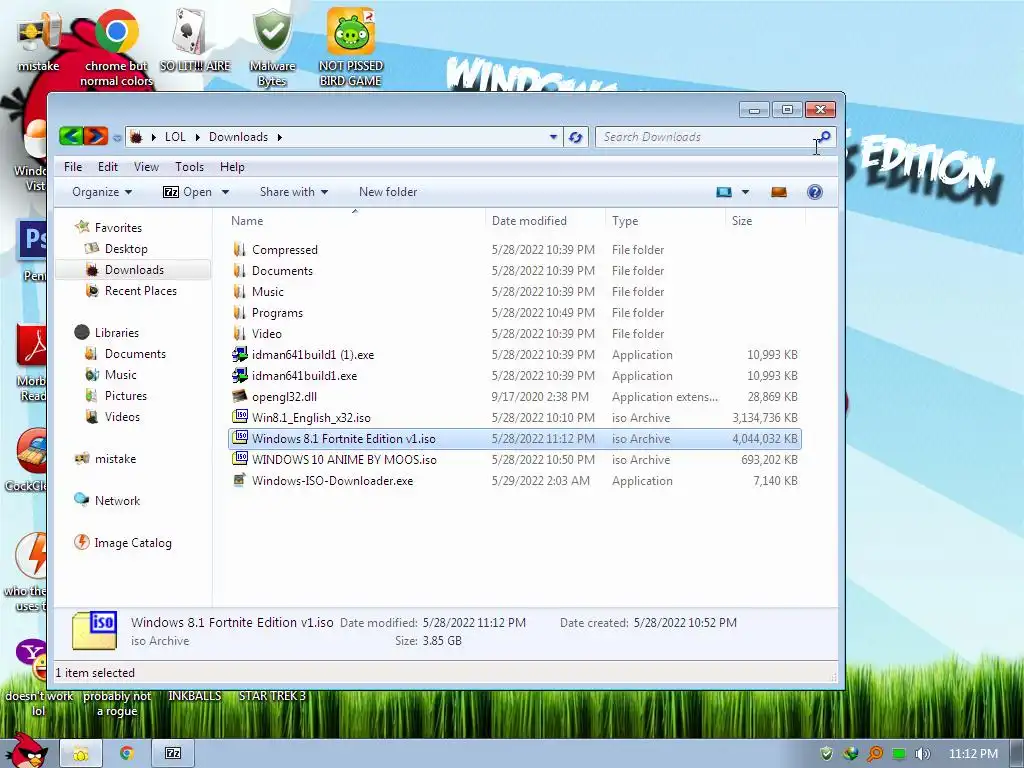Open Chrome from the taskbar
The width and height of the screenshot is (1024, 768).
(x=127, y=754)
